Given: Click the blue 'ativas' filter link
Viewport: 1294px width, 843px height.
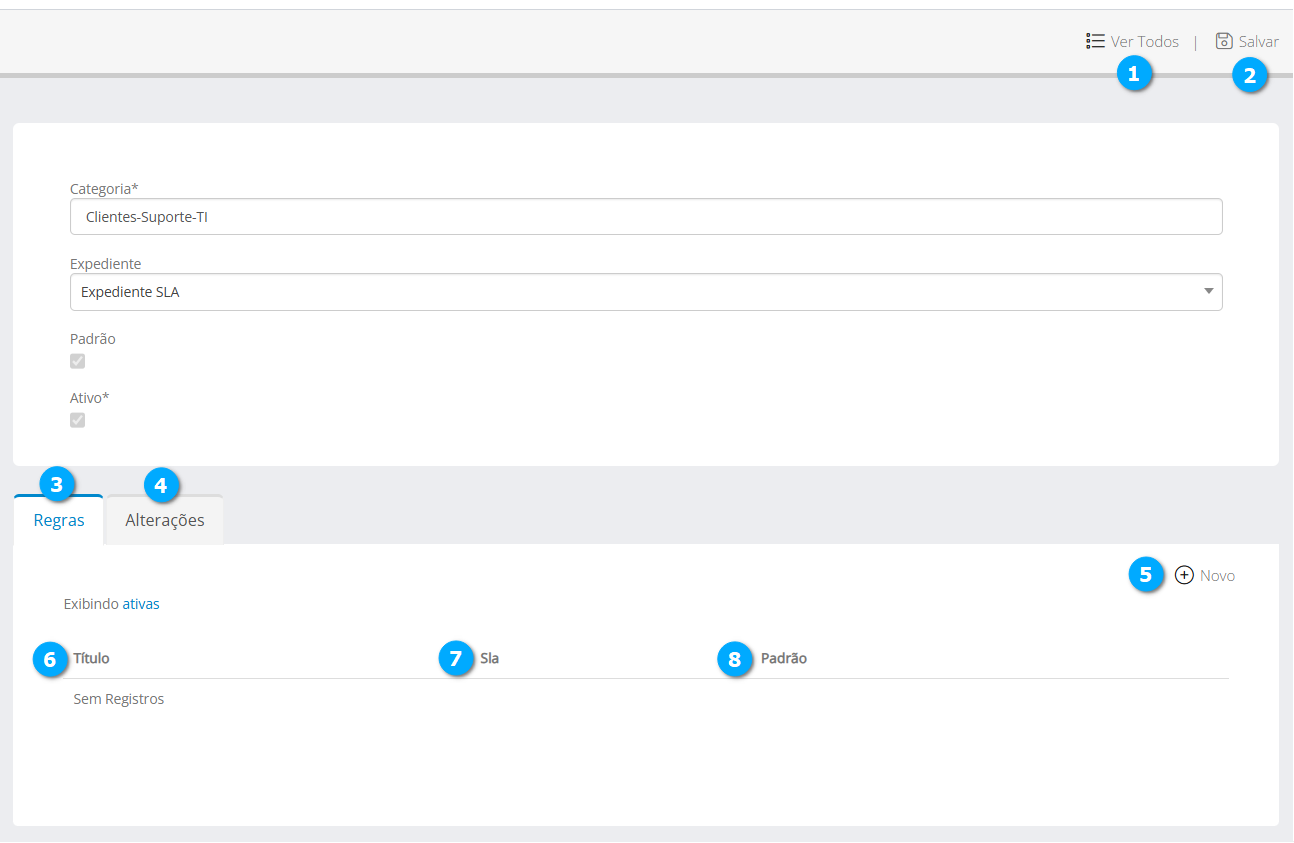Looking at the screenshot, I should [141, 604].
